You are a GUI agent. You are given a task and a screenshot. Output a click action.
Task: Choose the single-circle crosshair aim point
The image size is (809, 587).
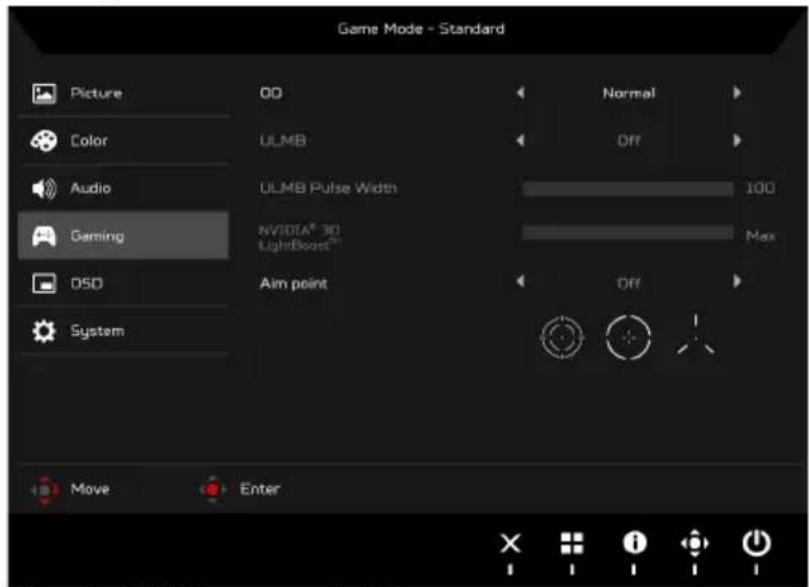(x=628, y=338)
